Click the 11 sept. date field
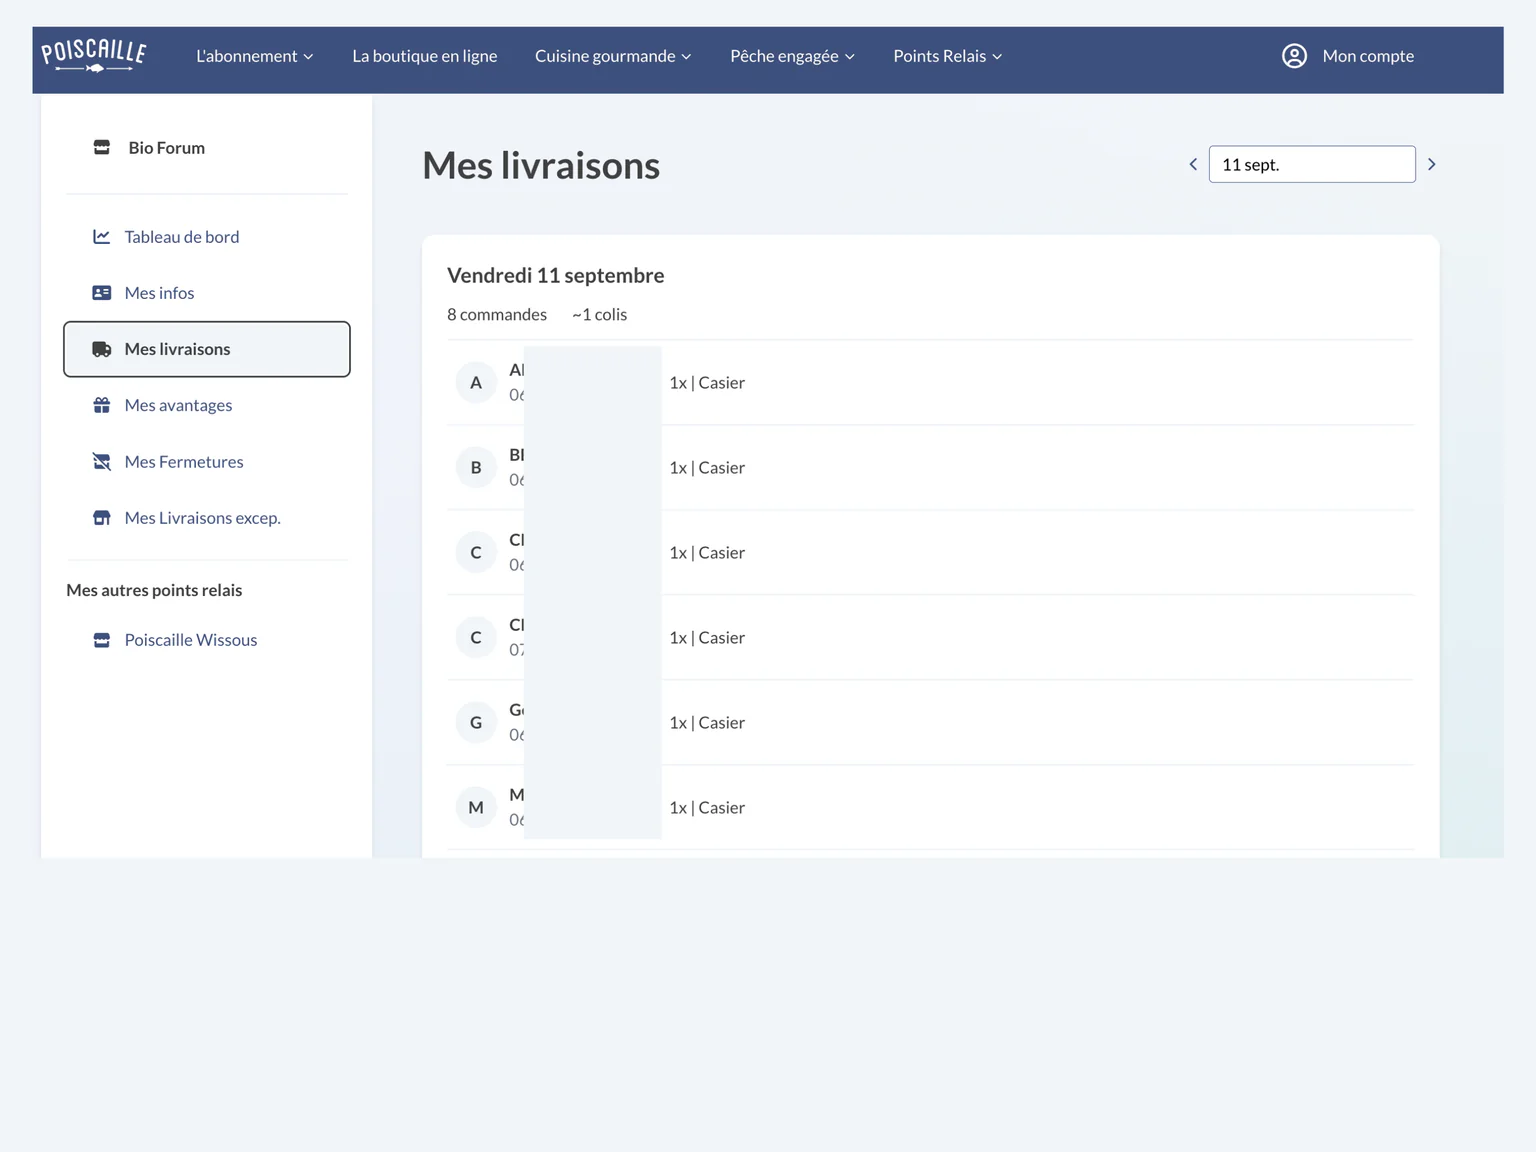This screenshot has width=1536, height=1152. pyautogui.click(x=1312, y=164)
